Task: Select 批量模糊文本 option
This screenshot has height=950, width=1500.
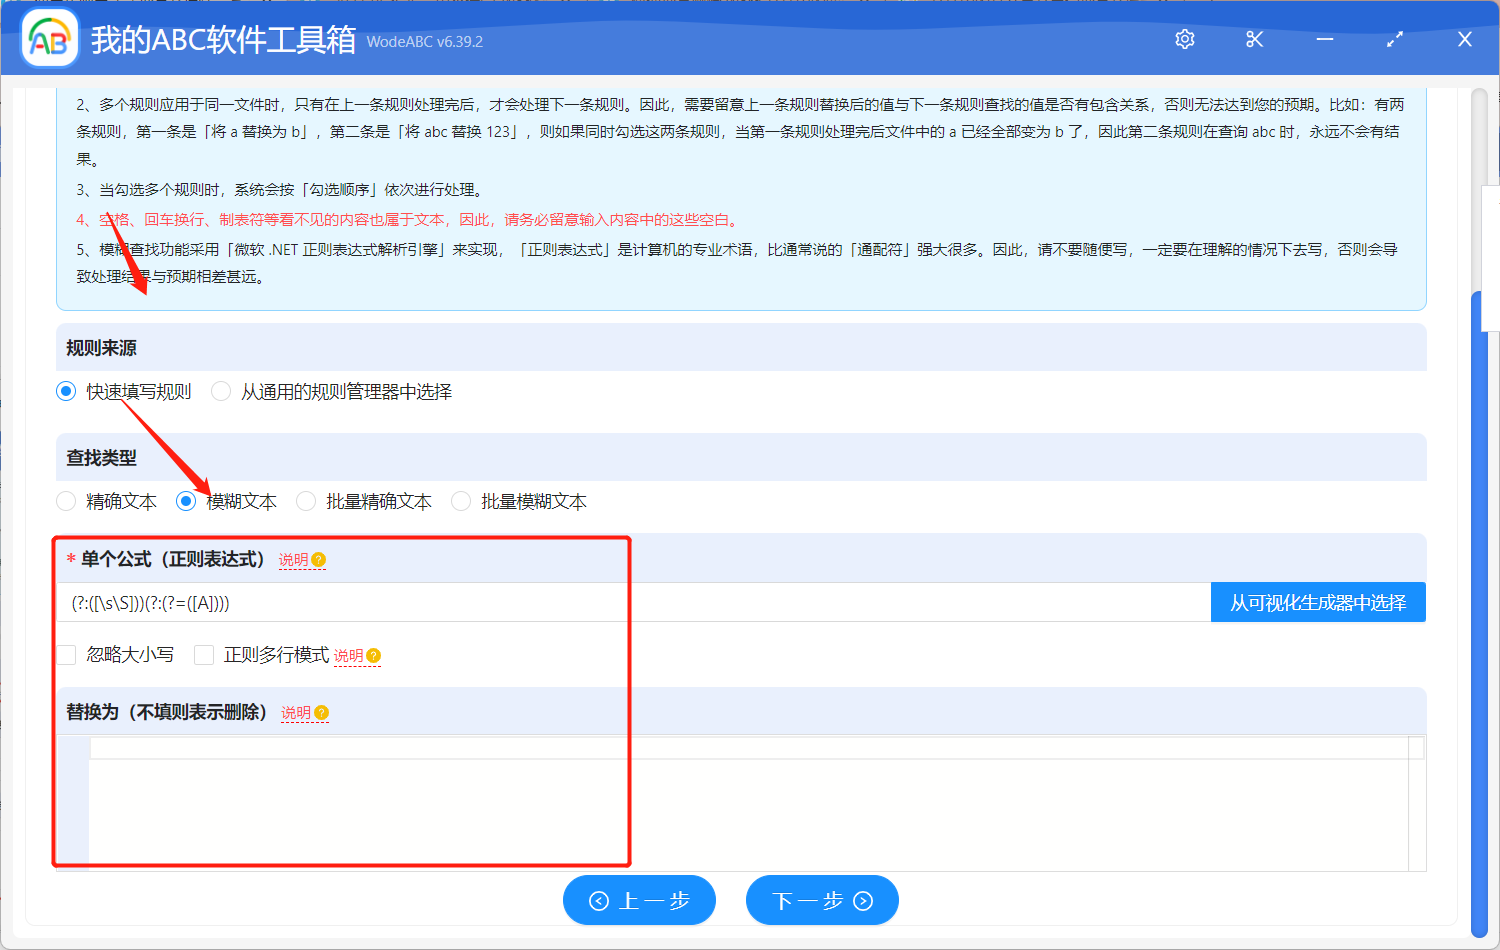Action: coord(460,501)
